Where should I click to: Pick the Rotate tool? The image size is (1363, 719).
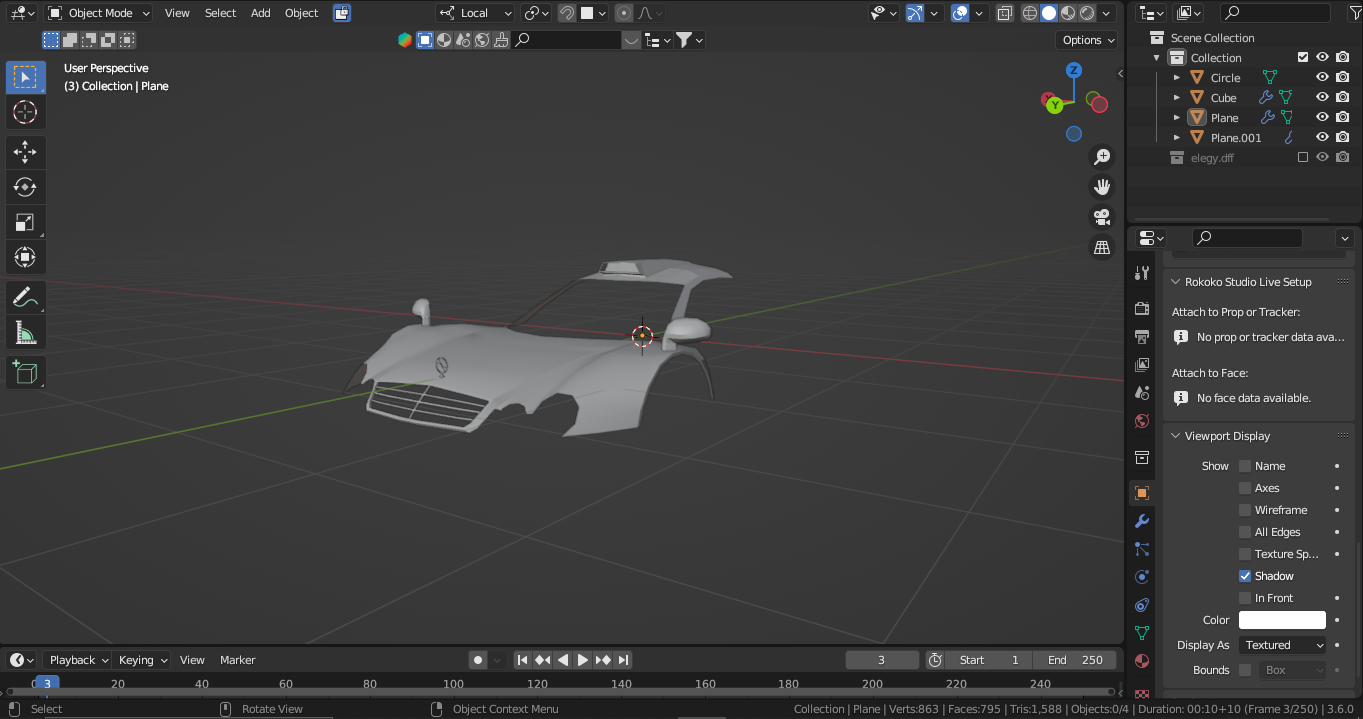coord(25,187)
